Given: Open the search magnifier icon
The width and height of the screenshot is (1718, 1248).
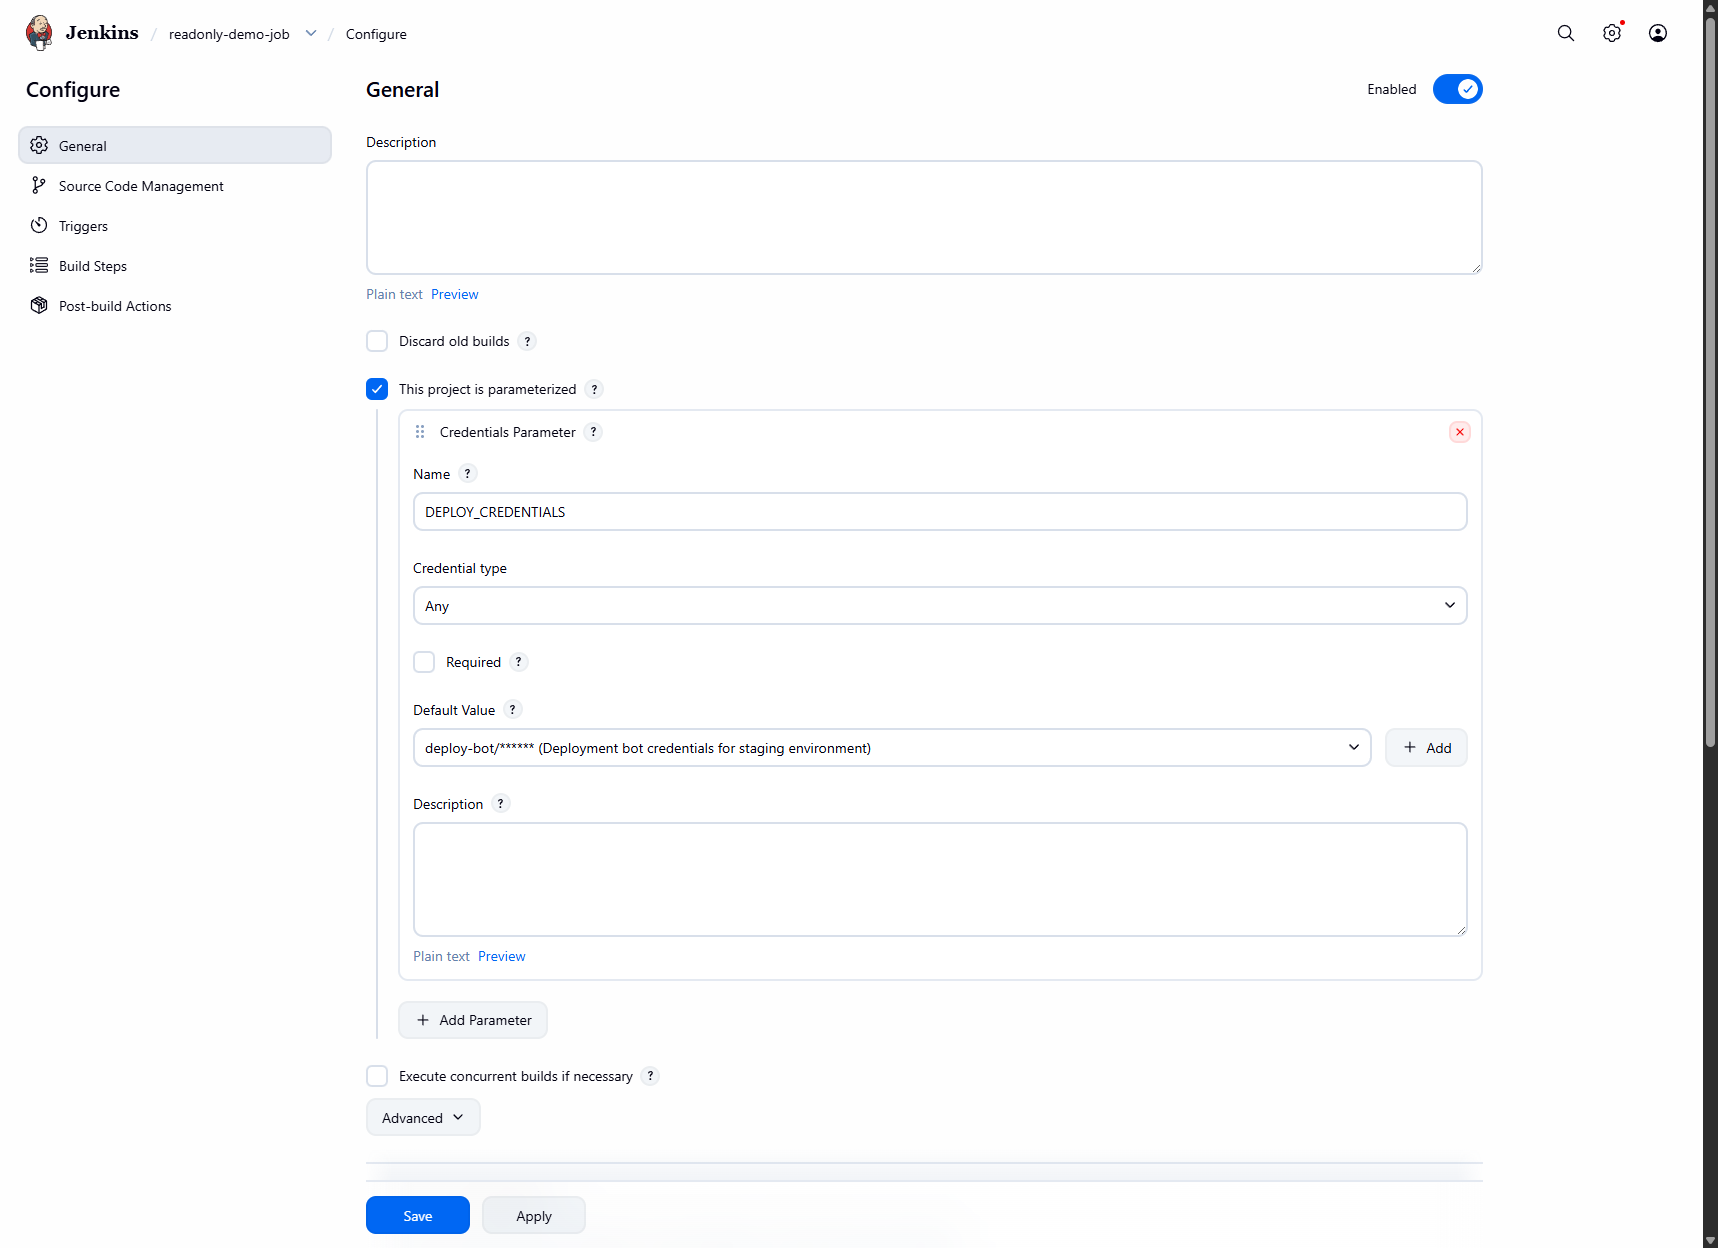Looking at the screenshot, I should tap(1566, 33).
